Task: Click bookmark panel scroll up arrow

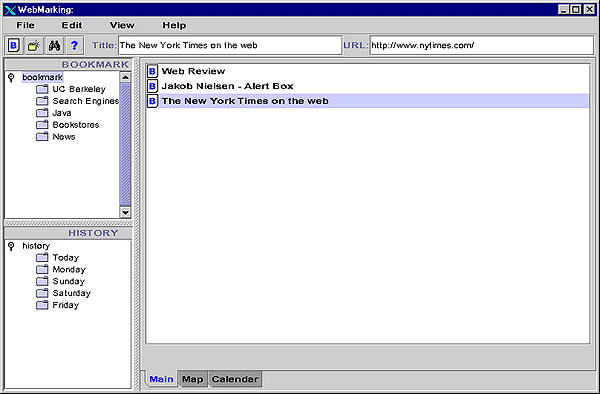Action: click(125, 77)
